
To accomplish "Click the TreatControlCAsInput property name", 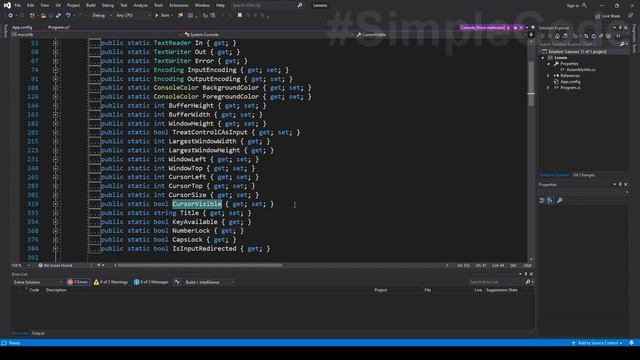I will click(210, 132).
